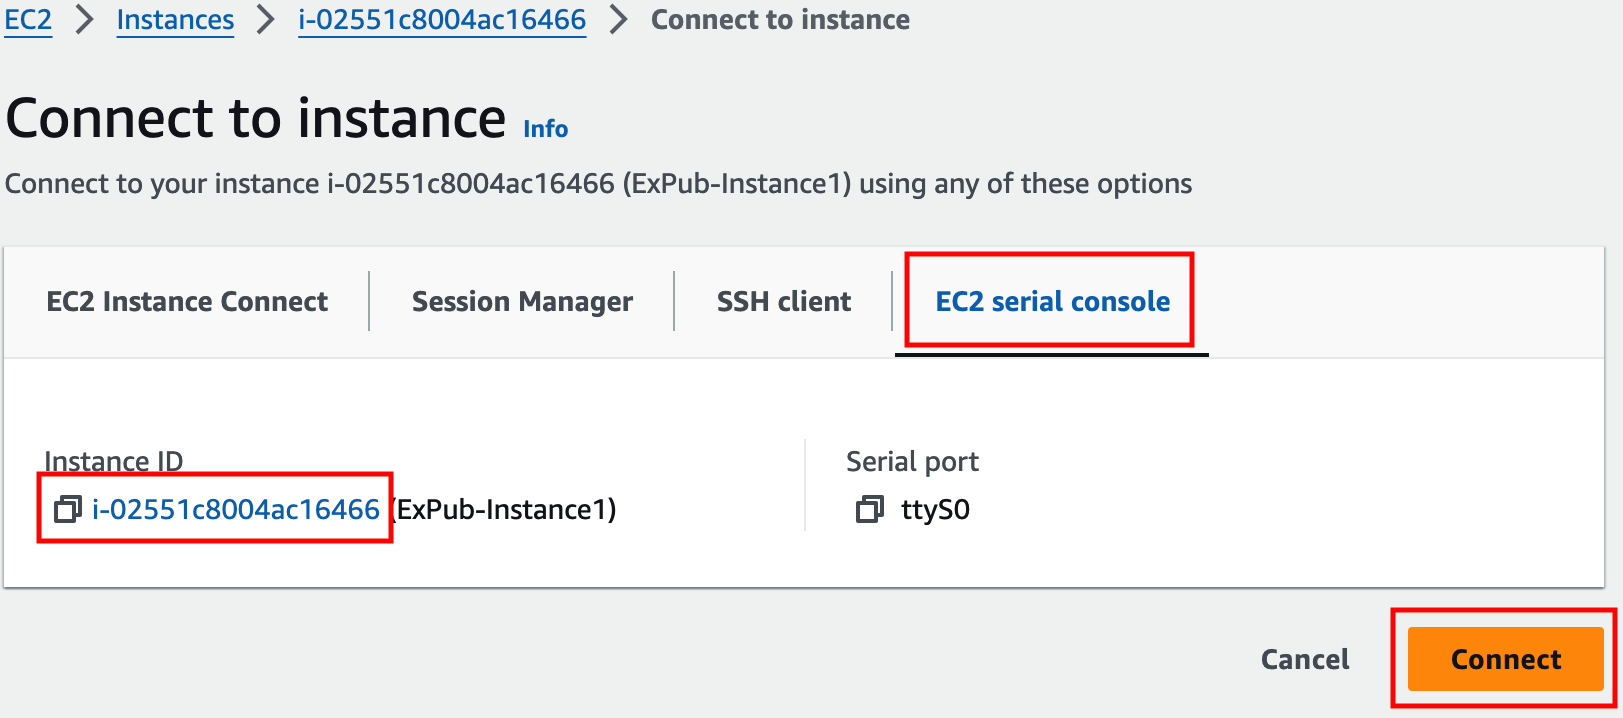Cancel connecting to the instance
The height and width of the screenshot is (718, 1623).
1305,659
